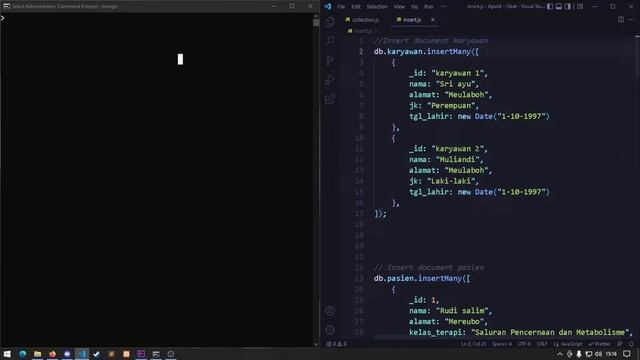
Task: Open the Windows Start menu
Action: tap(7, 354)
